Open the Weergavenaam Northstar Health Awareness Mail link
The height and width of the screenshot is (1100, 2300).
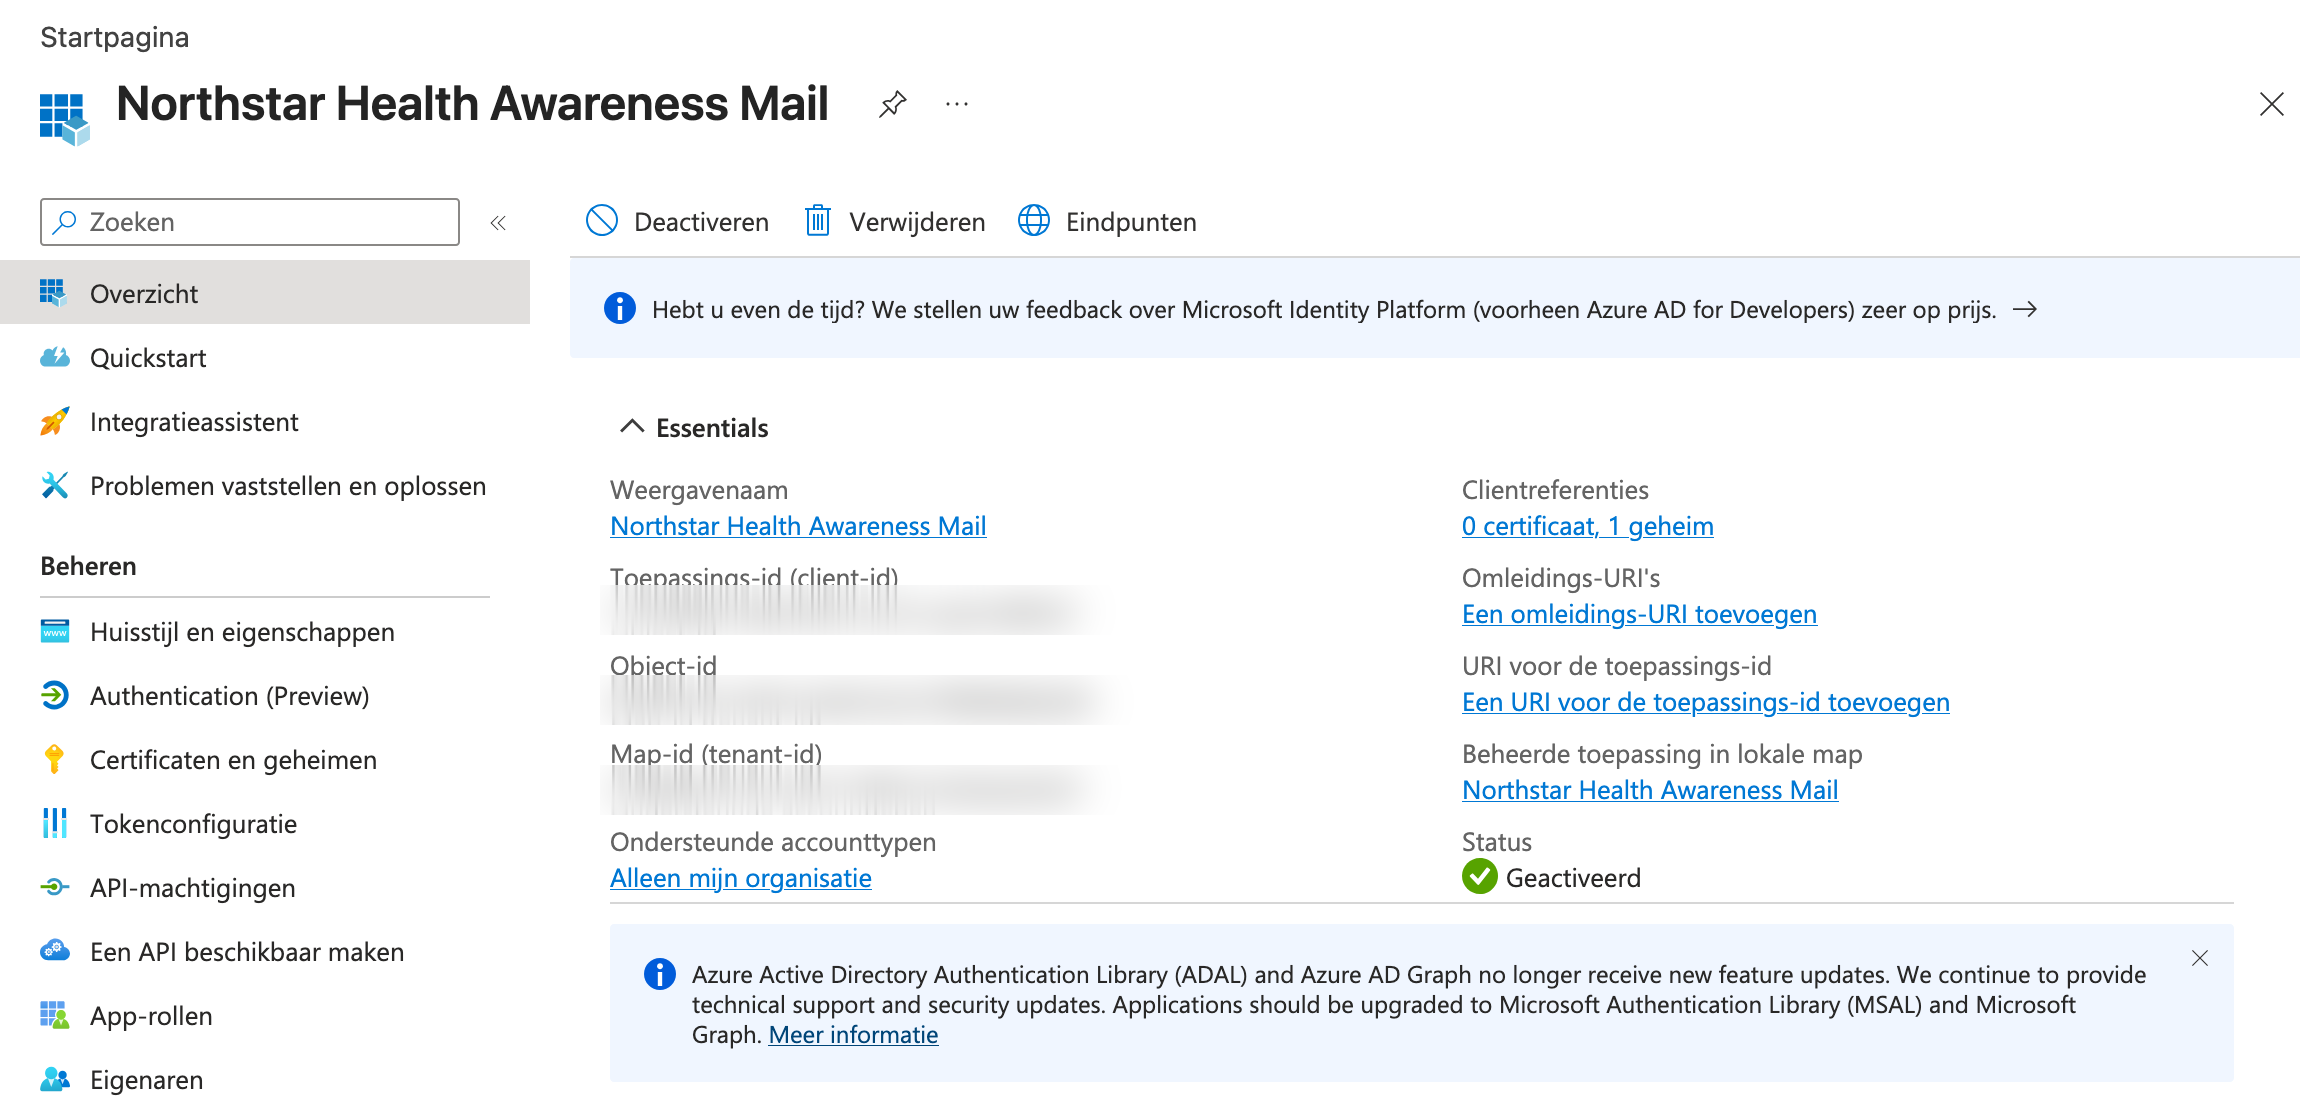[798, 526]
